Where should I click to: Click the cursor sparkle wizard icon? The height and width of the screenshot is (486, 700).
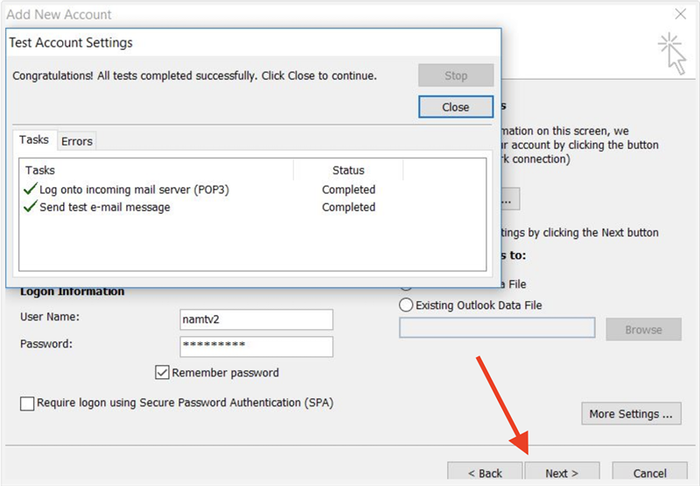tap(672, 54)
